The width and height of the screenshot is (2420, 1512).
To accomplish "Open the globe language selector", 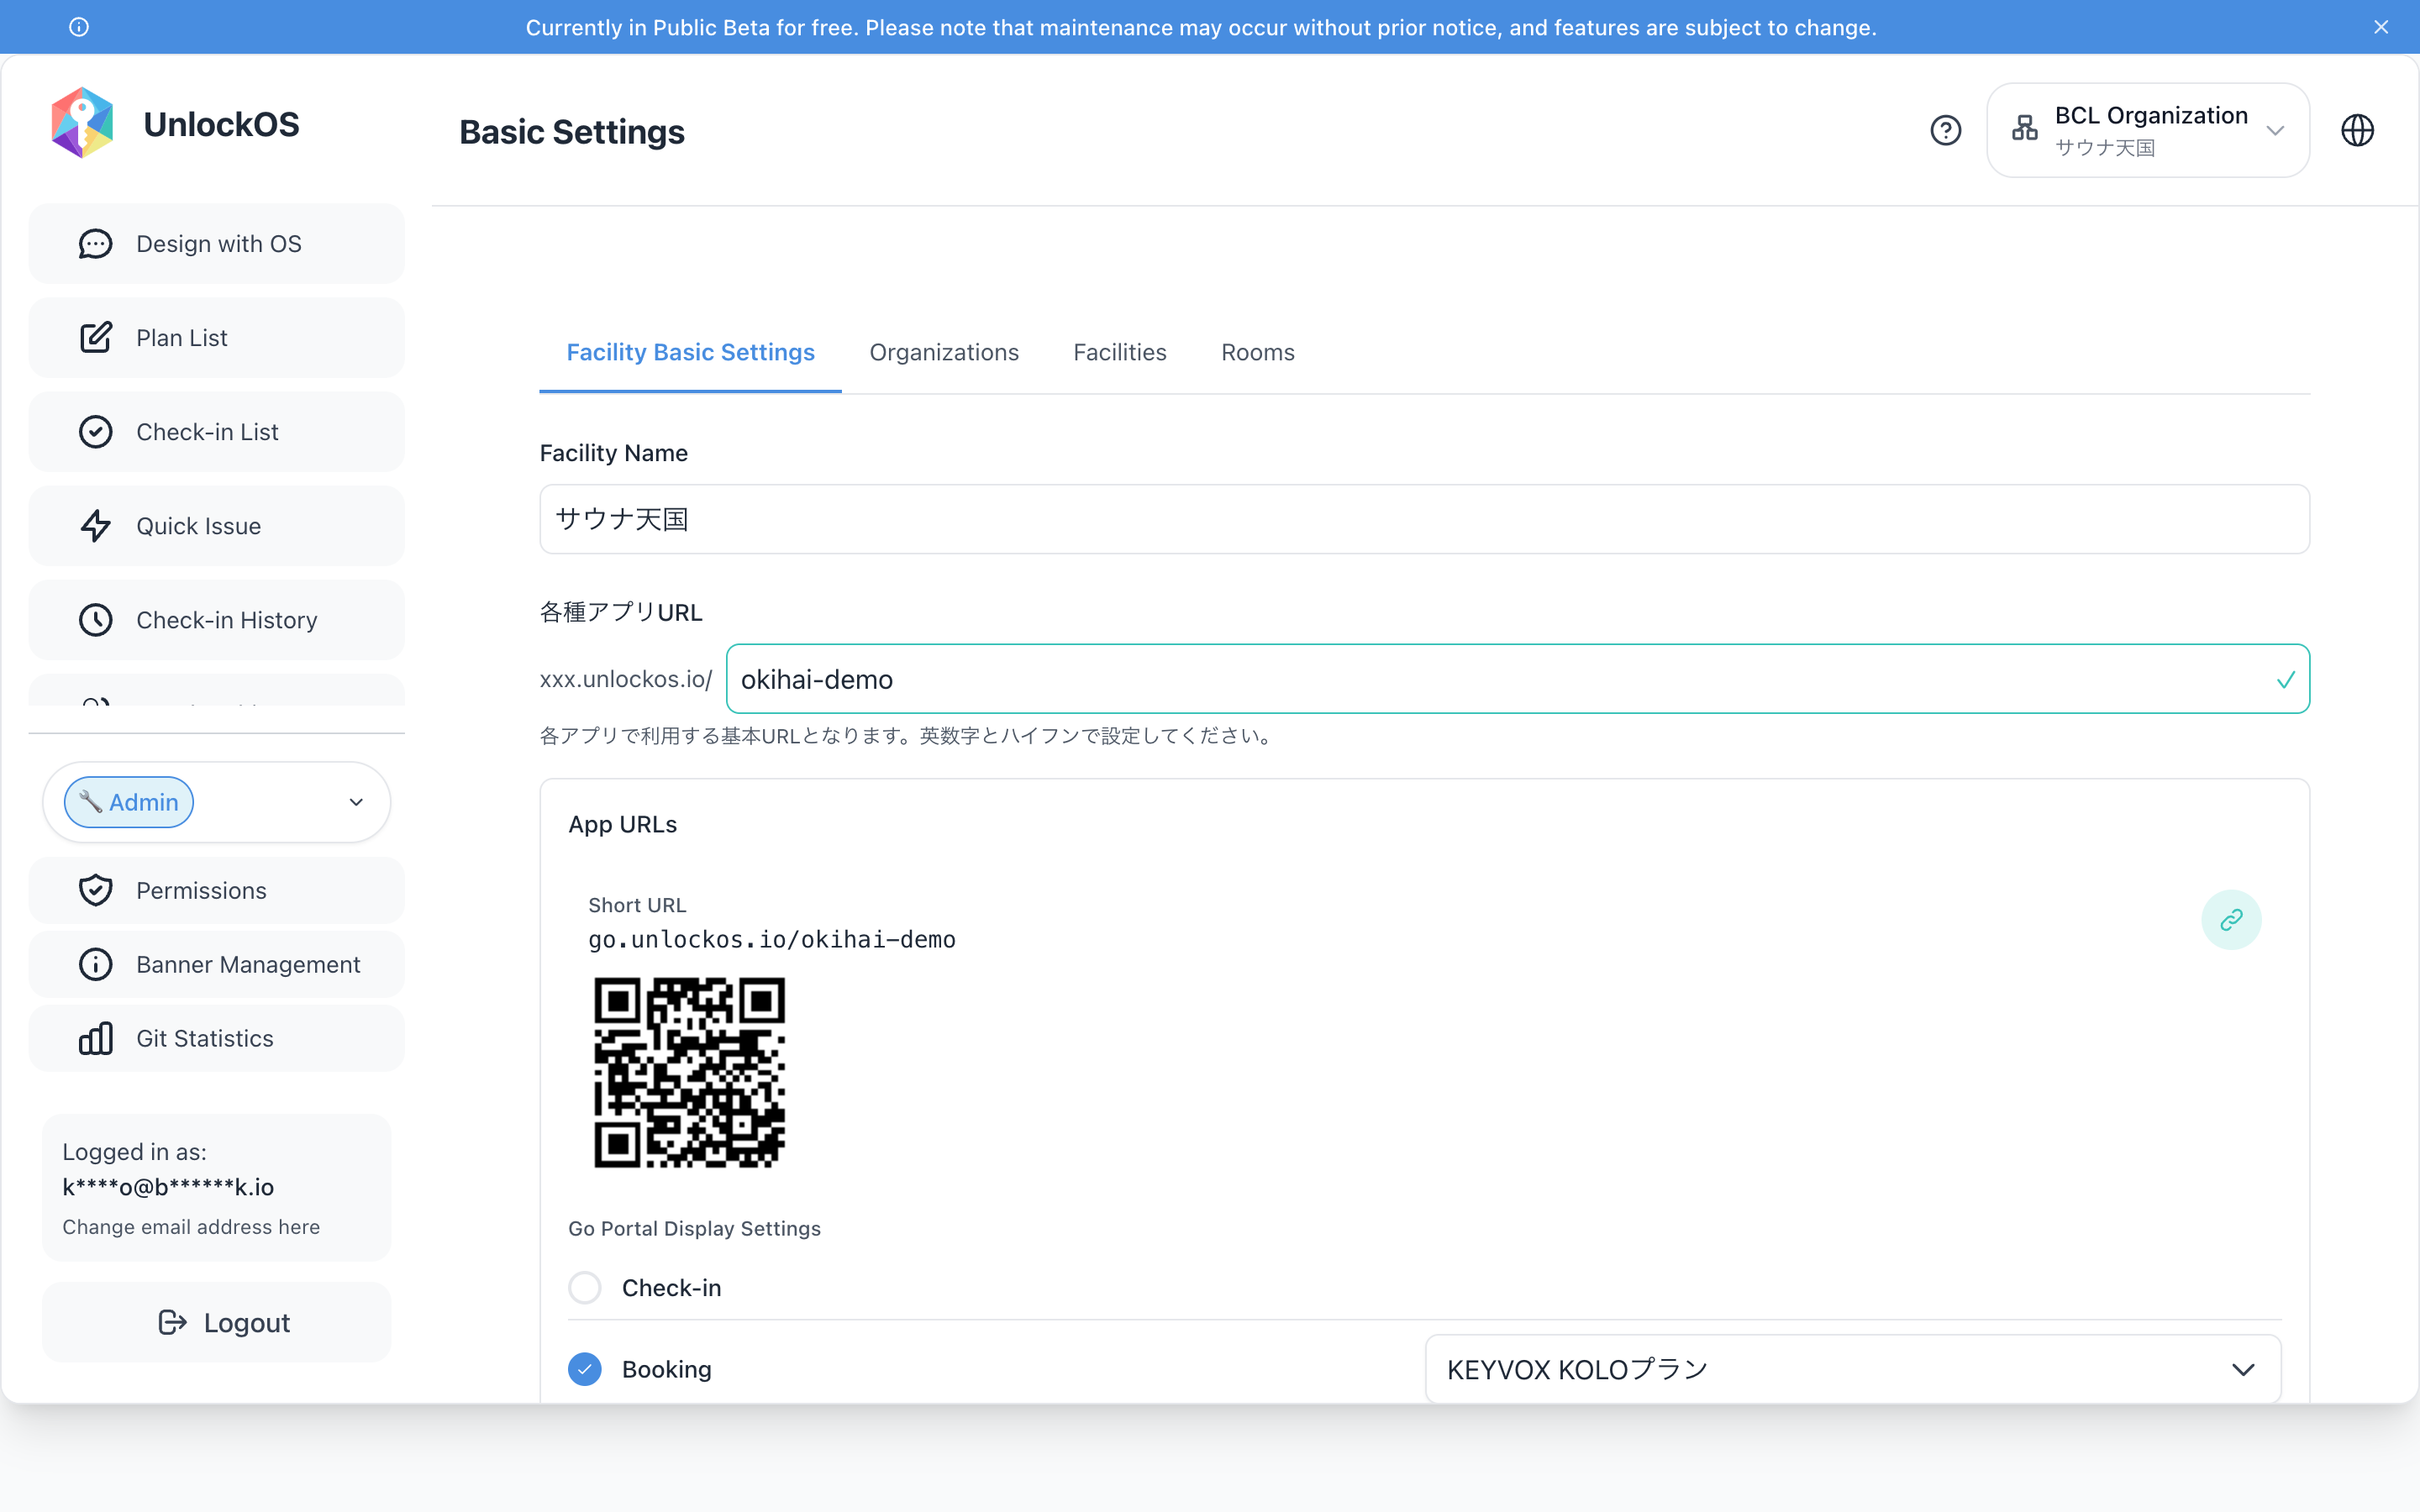I will [x=2358, y=130].
